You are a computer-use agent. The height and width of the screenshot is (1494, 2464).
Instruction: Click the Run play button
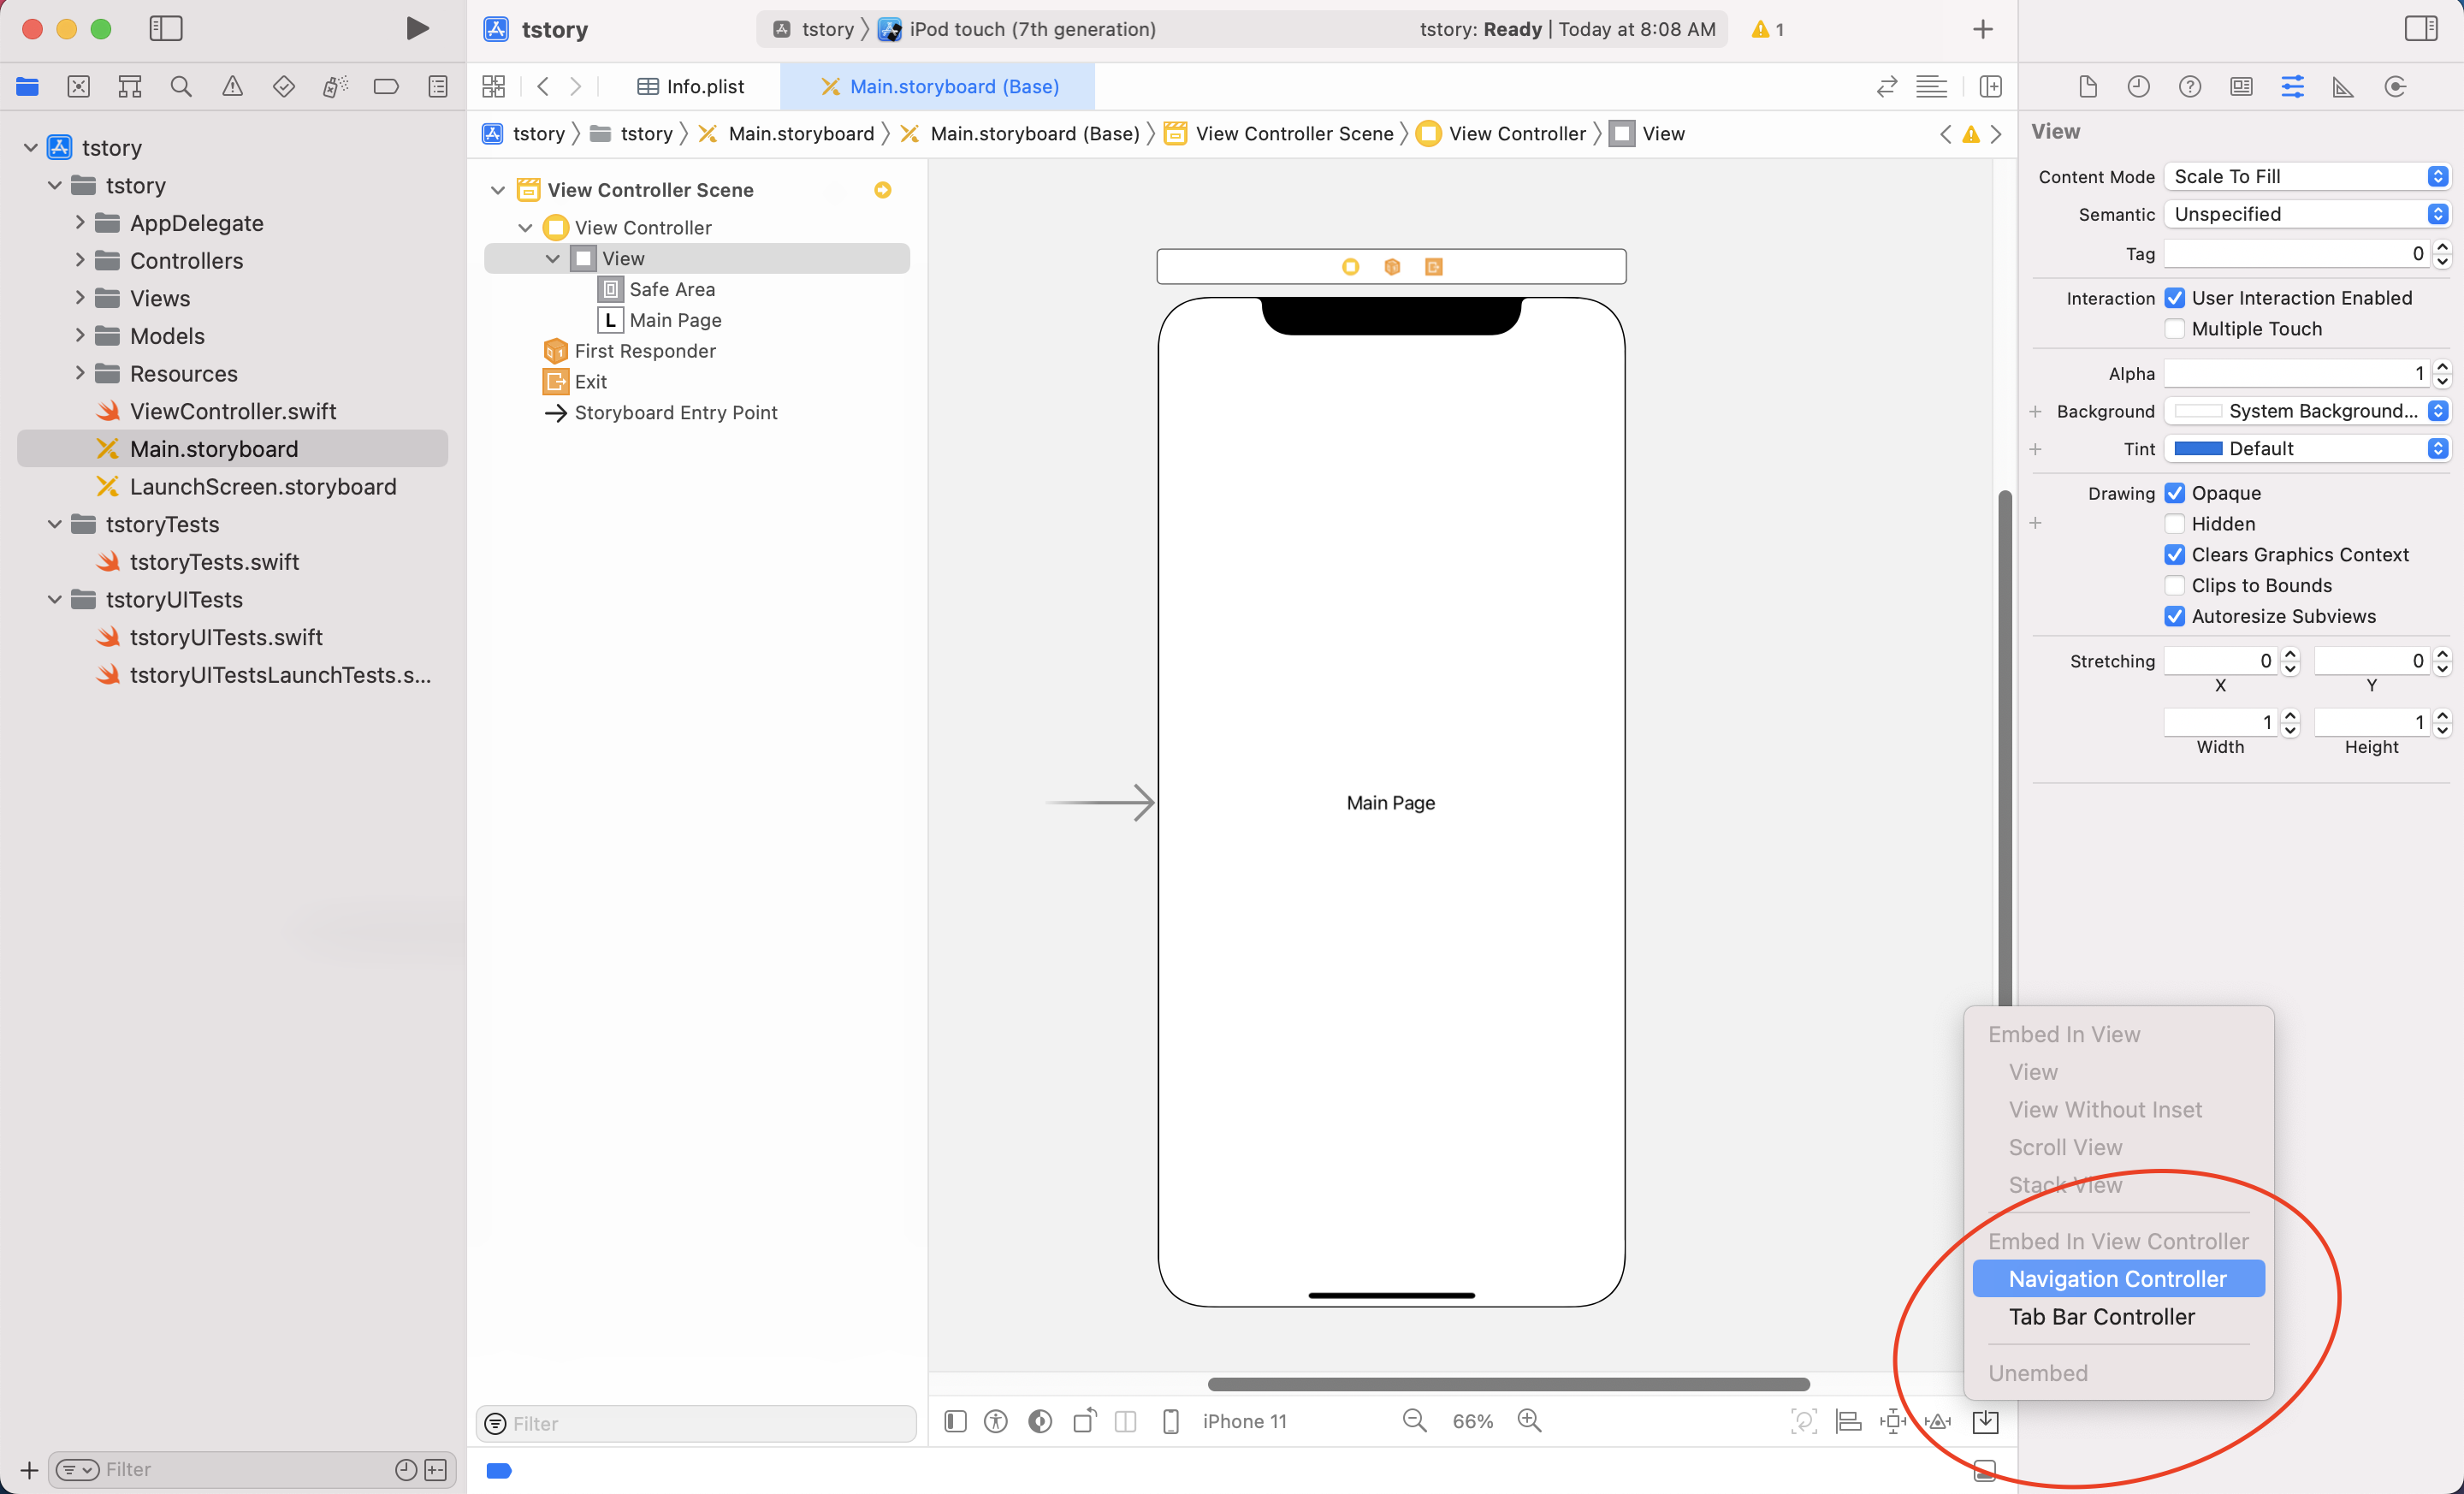point(417,28)
